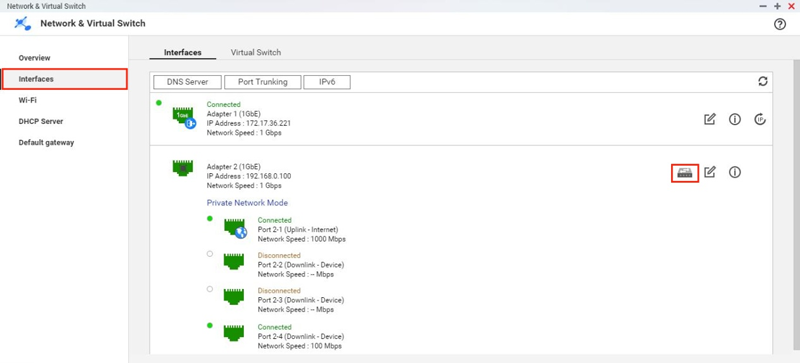Click the refresh icon above the adapter list
The height and width of the screenshot is (363, 800).
pos(763,81)
